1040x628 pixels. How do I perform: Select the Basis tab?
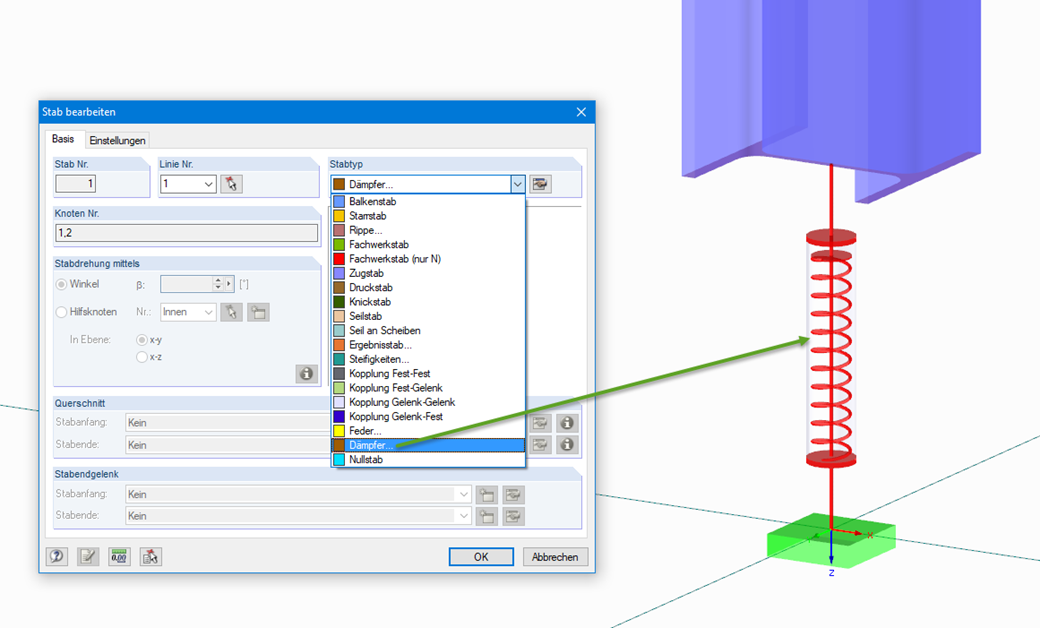tap(63, 140)
